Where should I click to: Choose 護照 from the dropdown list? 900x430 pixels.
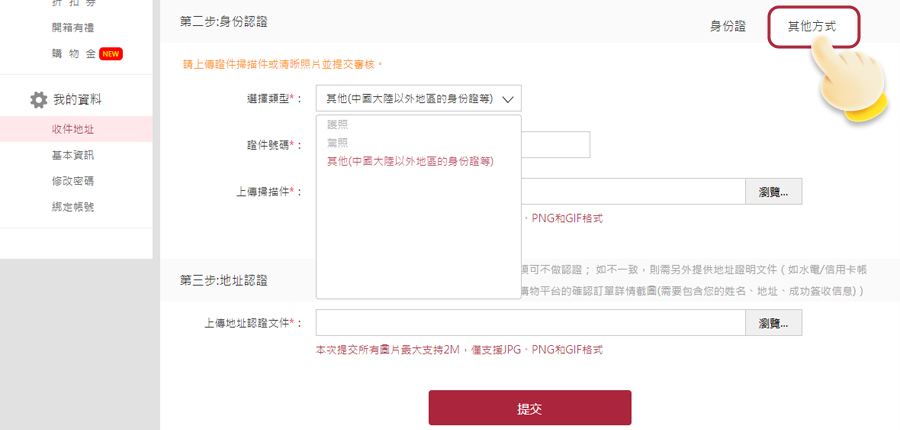tap(338, 125)
